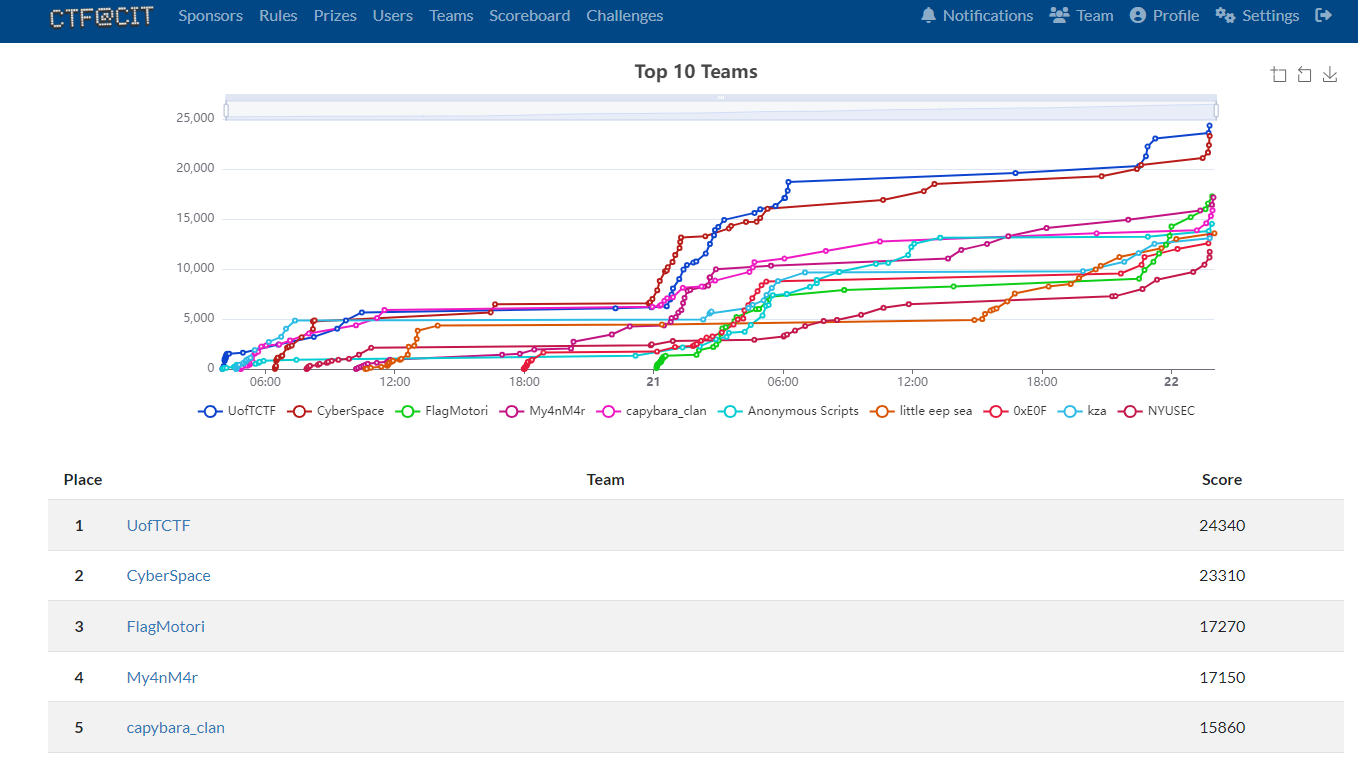Click the CTF@CIT logo

pos(102,16)
